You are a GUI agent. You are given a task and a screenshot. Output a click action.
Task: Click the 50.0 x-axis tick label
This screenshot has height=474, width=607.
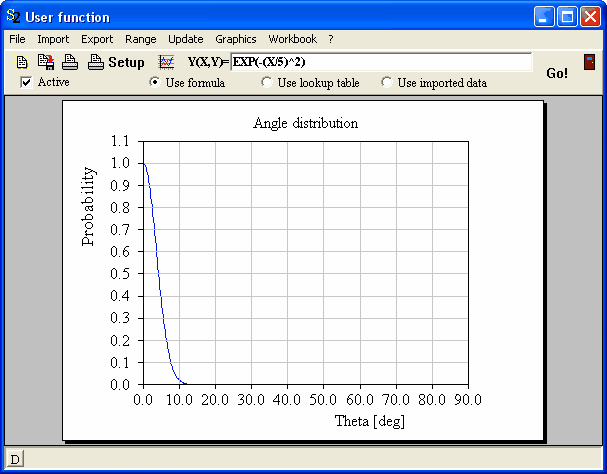tap(323, 400)
